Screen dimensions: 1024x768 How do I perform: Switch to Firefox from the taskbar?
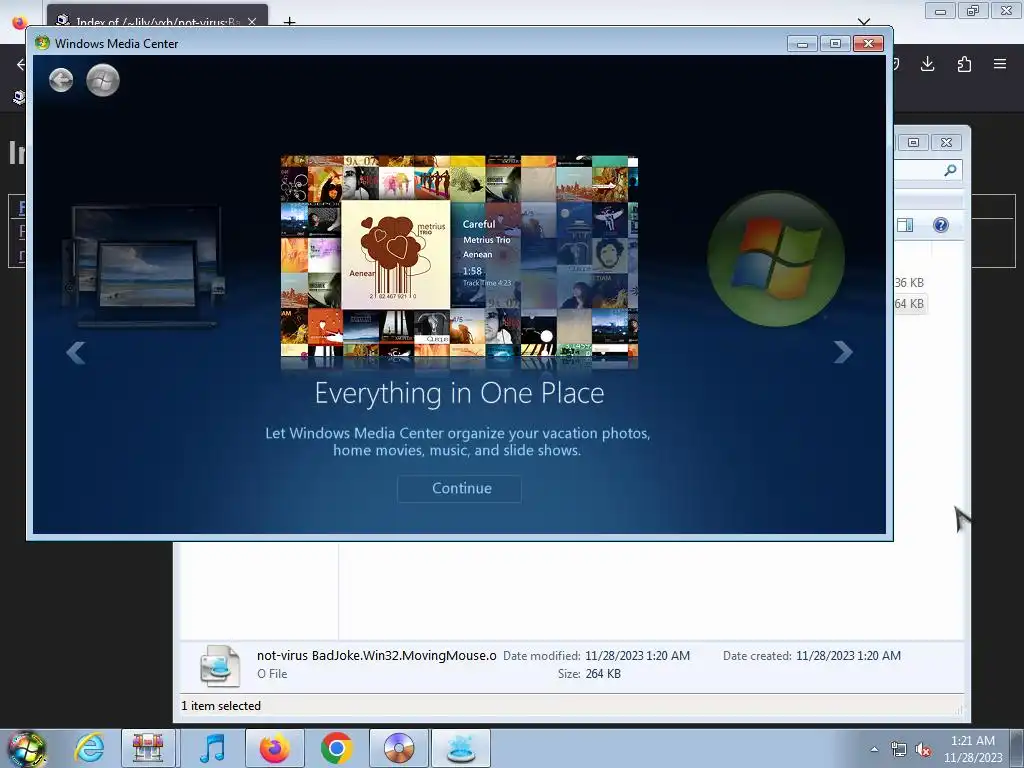tap(275, 748)
